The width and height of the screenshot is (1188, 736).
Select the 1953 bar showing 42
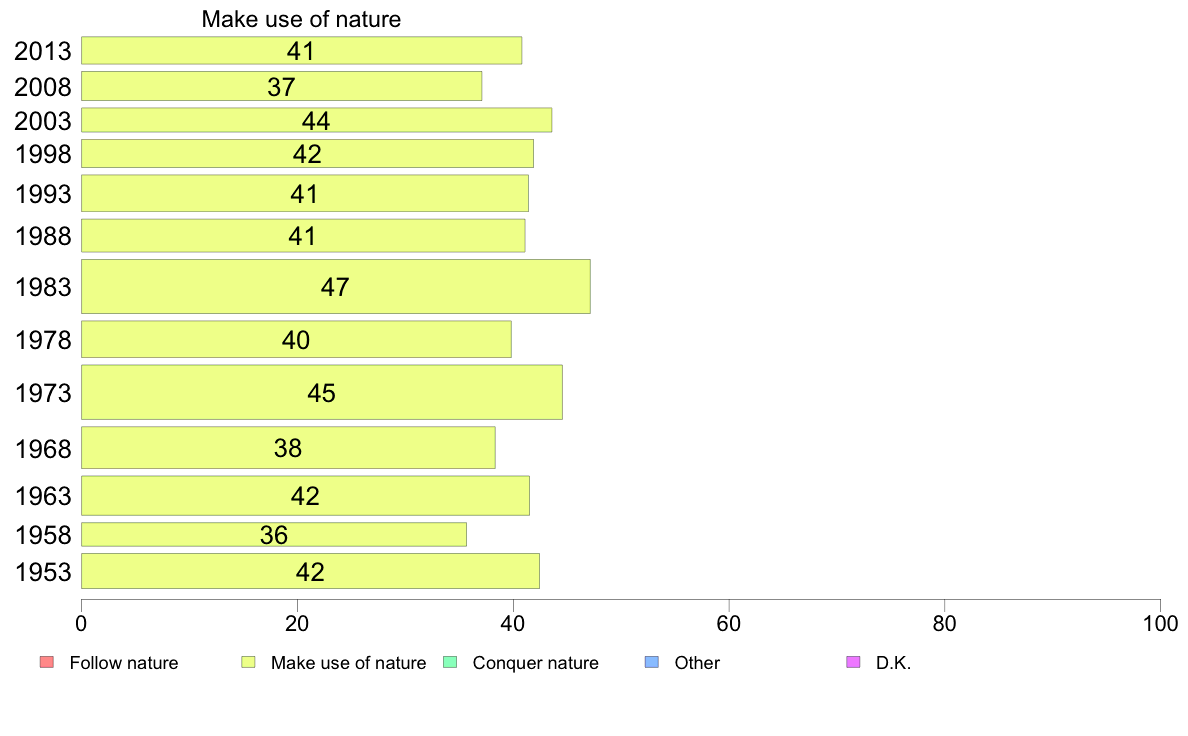310,572
